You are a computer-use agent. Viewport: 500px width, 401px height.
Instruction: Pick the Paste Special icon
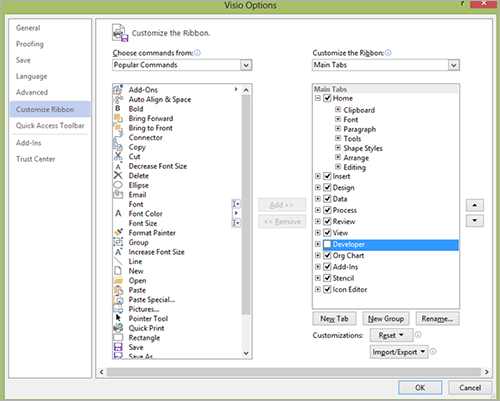tap(118, 299)
